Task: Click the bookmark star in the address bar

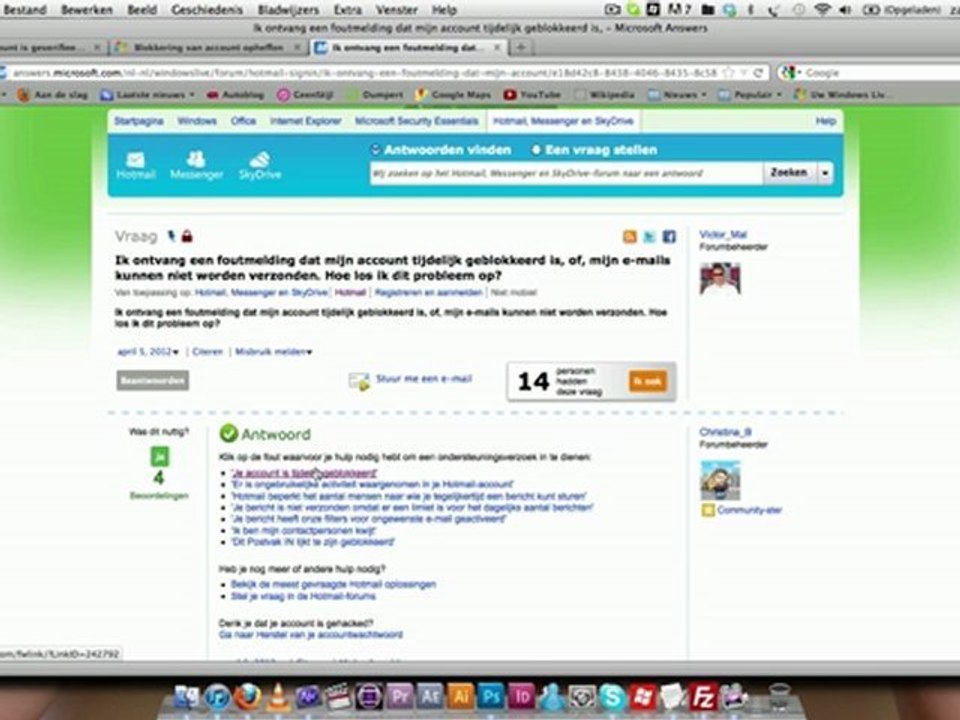Action: pyautogui.click(x=729, y=72)
